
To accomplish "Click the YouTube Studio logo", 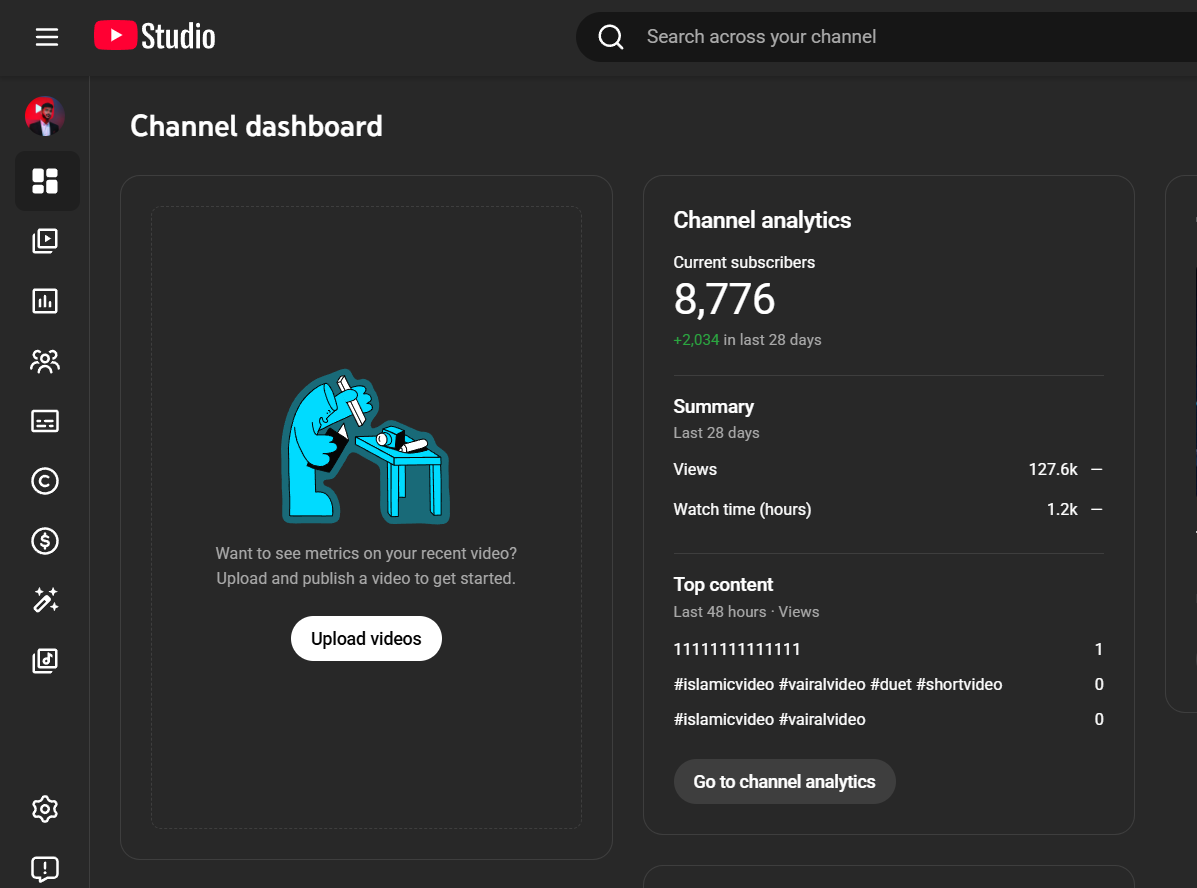I will (155, 37).
